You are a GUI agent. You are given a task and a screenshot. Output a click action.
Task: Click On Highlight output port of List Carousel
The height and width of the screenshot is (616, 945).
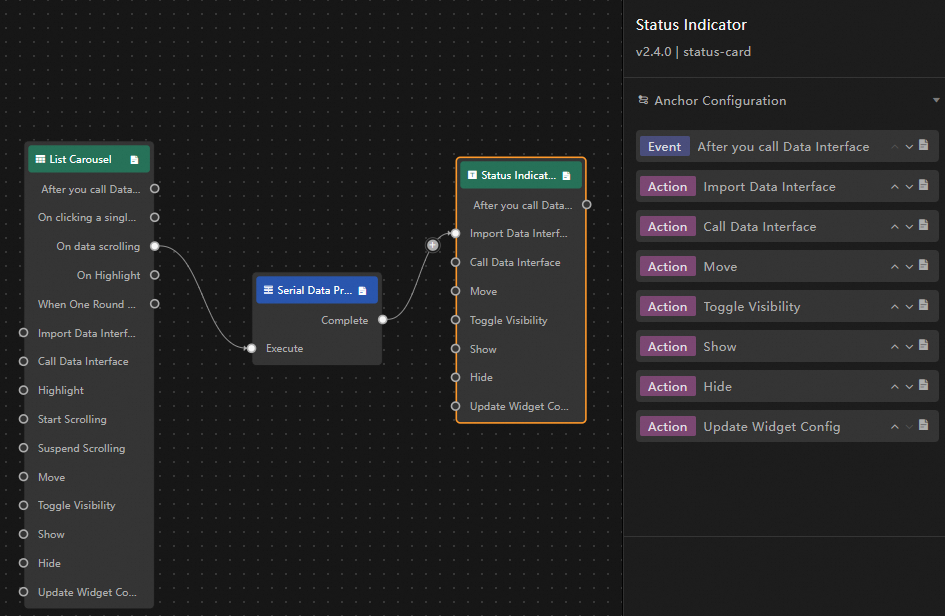(x=154, y=275)
